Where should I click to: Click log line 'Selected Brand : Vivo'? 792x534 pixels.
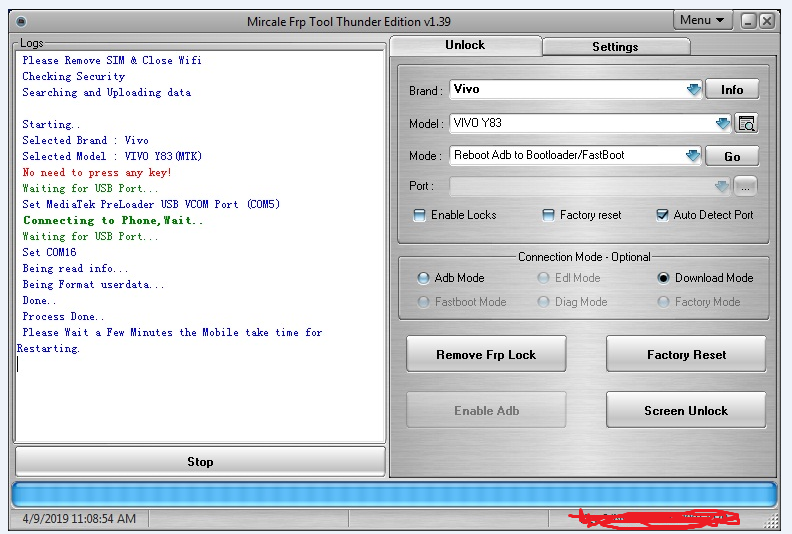coord(85,140)
